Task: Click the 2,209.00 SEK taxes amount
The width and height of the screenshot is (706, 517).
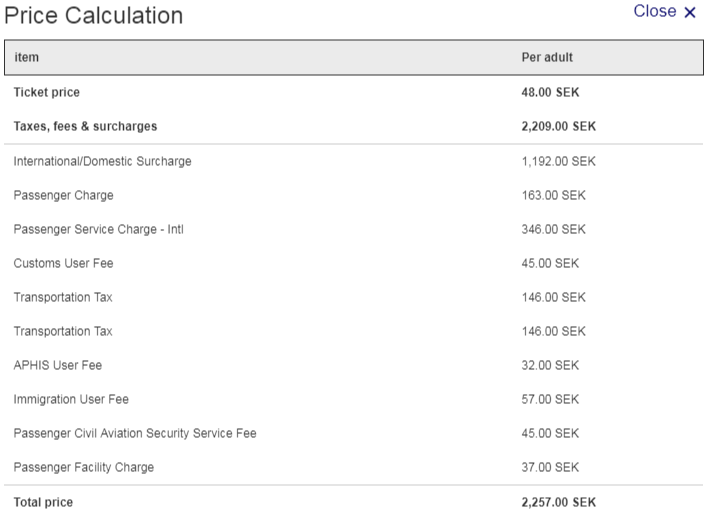Action: pos(559,127)
